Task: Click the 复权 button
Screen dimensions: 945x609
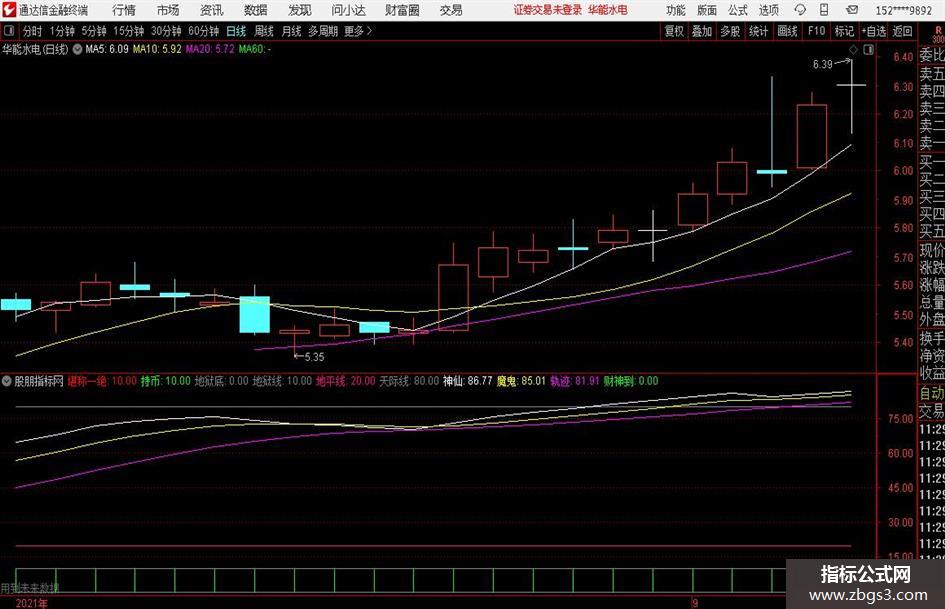Action: point(674,31)
